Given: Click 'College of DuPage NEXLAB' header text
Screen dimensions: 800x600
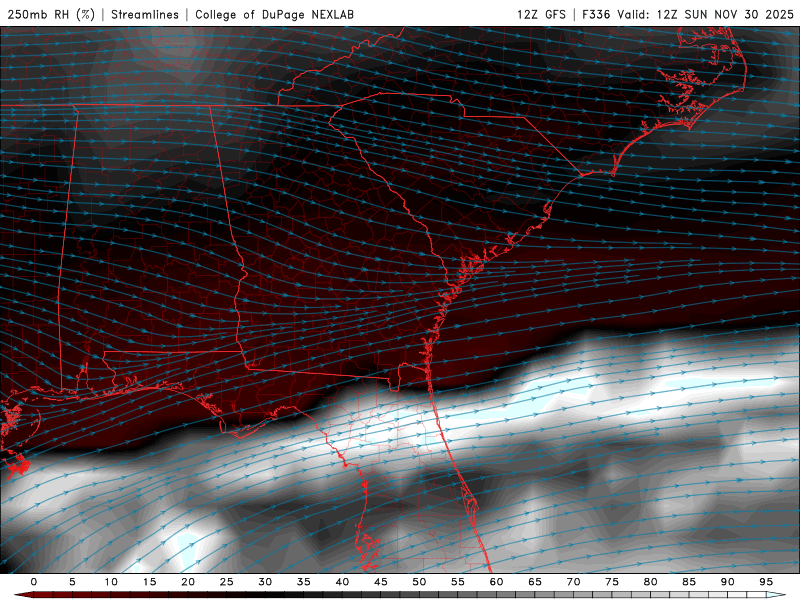Looking at the screenshot, I should pyautogui.click(x=274, y=14).
